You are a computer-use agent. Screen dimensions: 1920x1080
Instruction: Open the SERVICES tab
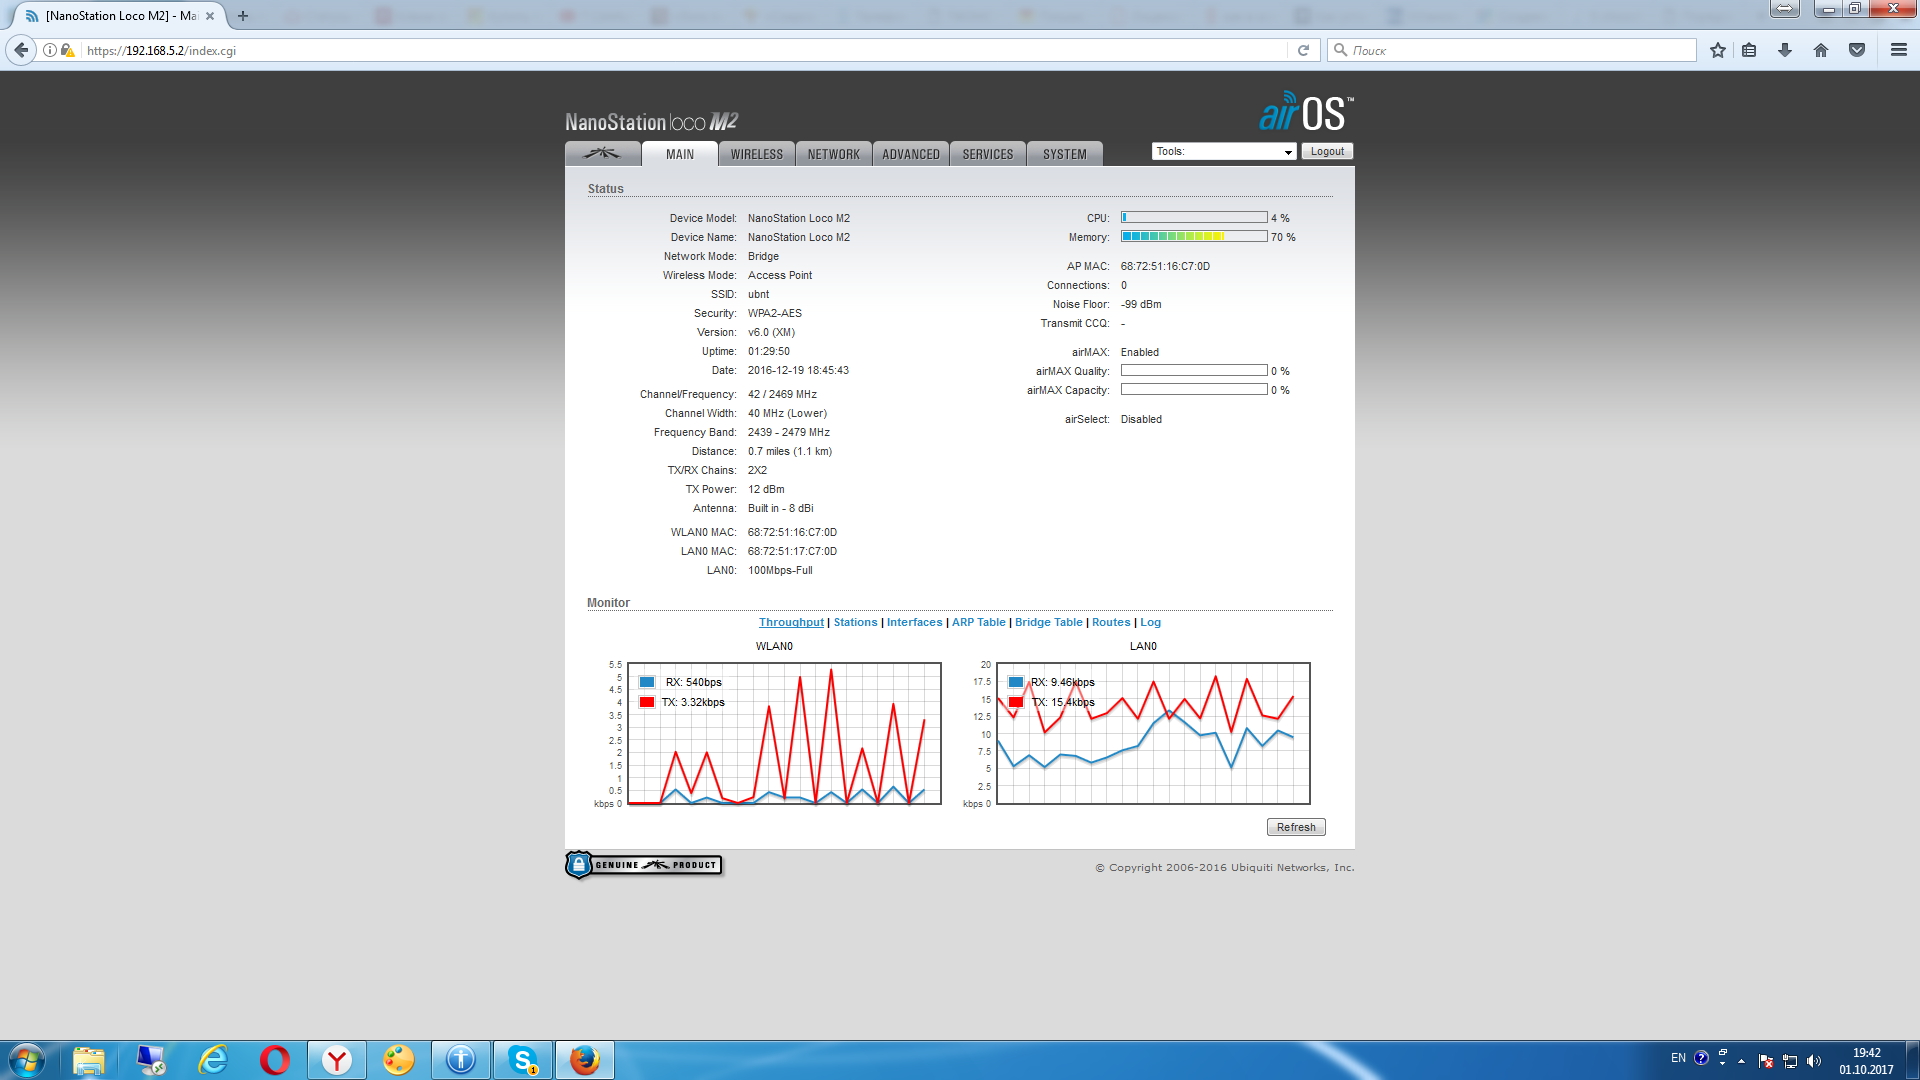click(x=988, y=154)
